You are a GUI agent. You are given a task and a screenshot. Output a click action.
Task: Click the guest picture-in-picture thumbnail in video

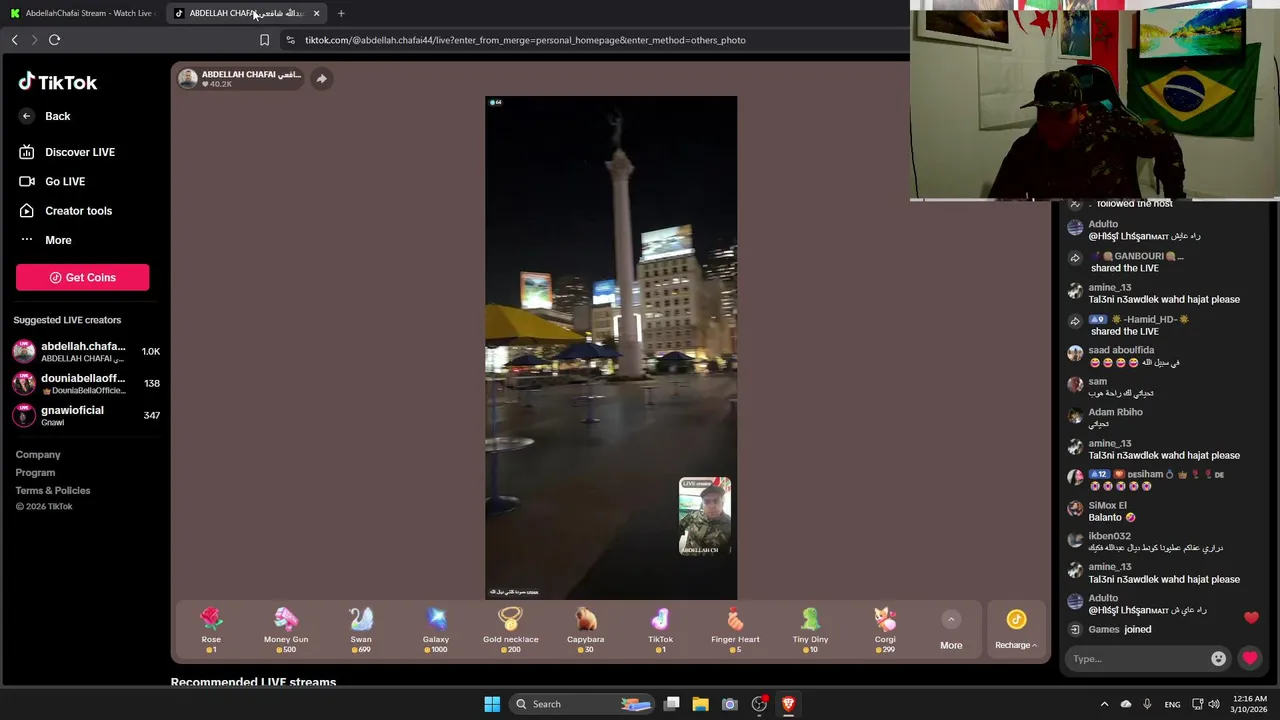click(705, 516)
